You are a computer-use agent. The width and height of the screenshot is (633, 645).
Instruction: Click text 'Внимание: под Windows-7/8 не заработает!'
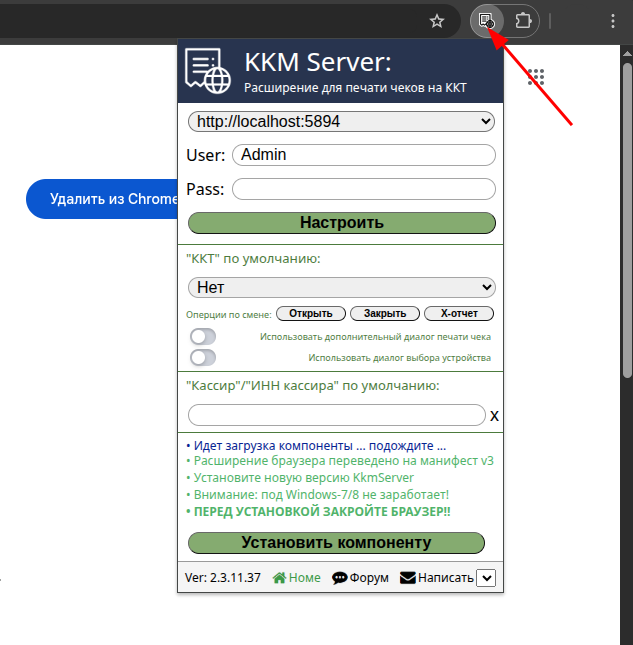tap(321, 494)
